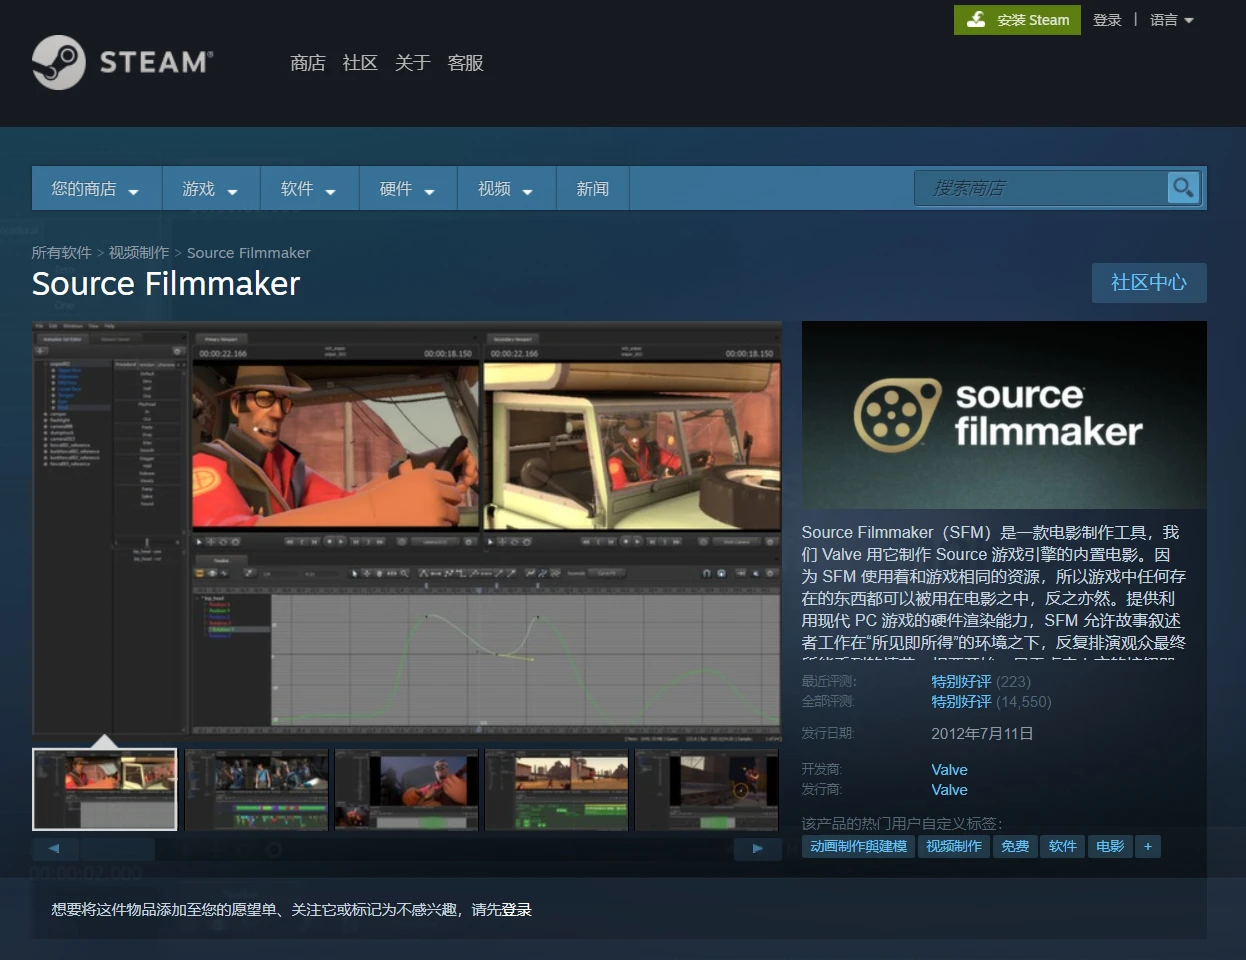Expand the 软件 menu

tap(309, 189)
